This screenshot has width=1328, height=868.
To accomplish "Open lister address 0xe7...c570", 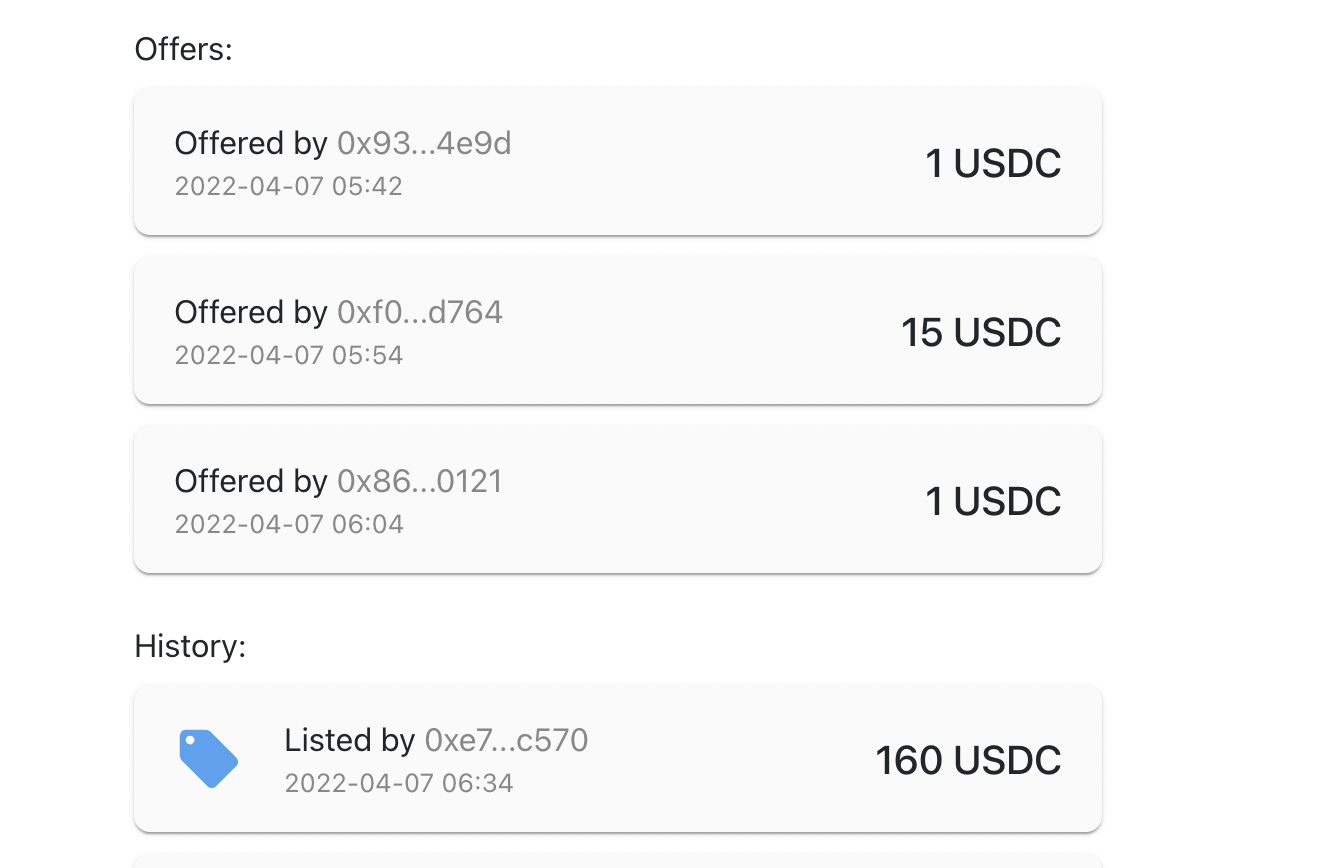I will [x=506, y=741].
